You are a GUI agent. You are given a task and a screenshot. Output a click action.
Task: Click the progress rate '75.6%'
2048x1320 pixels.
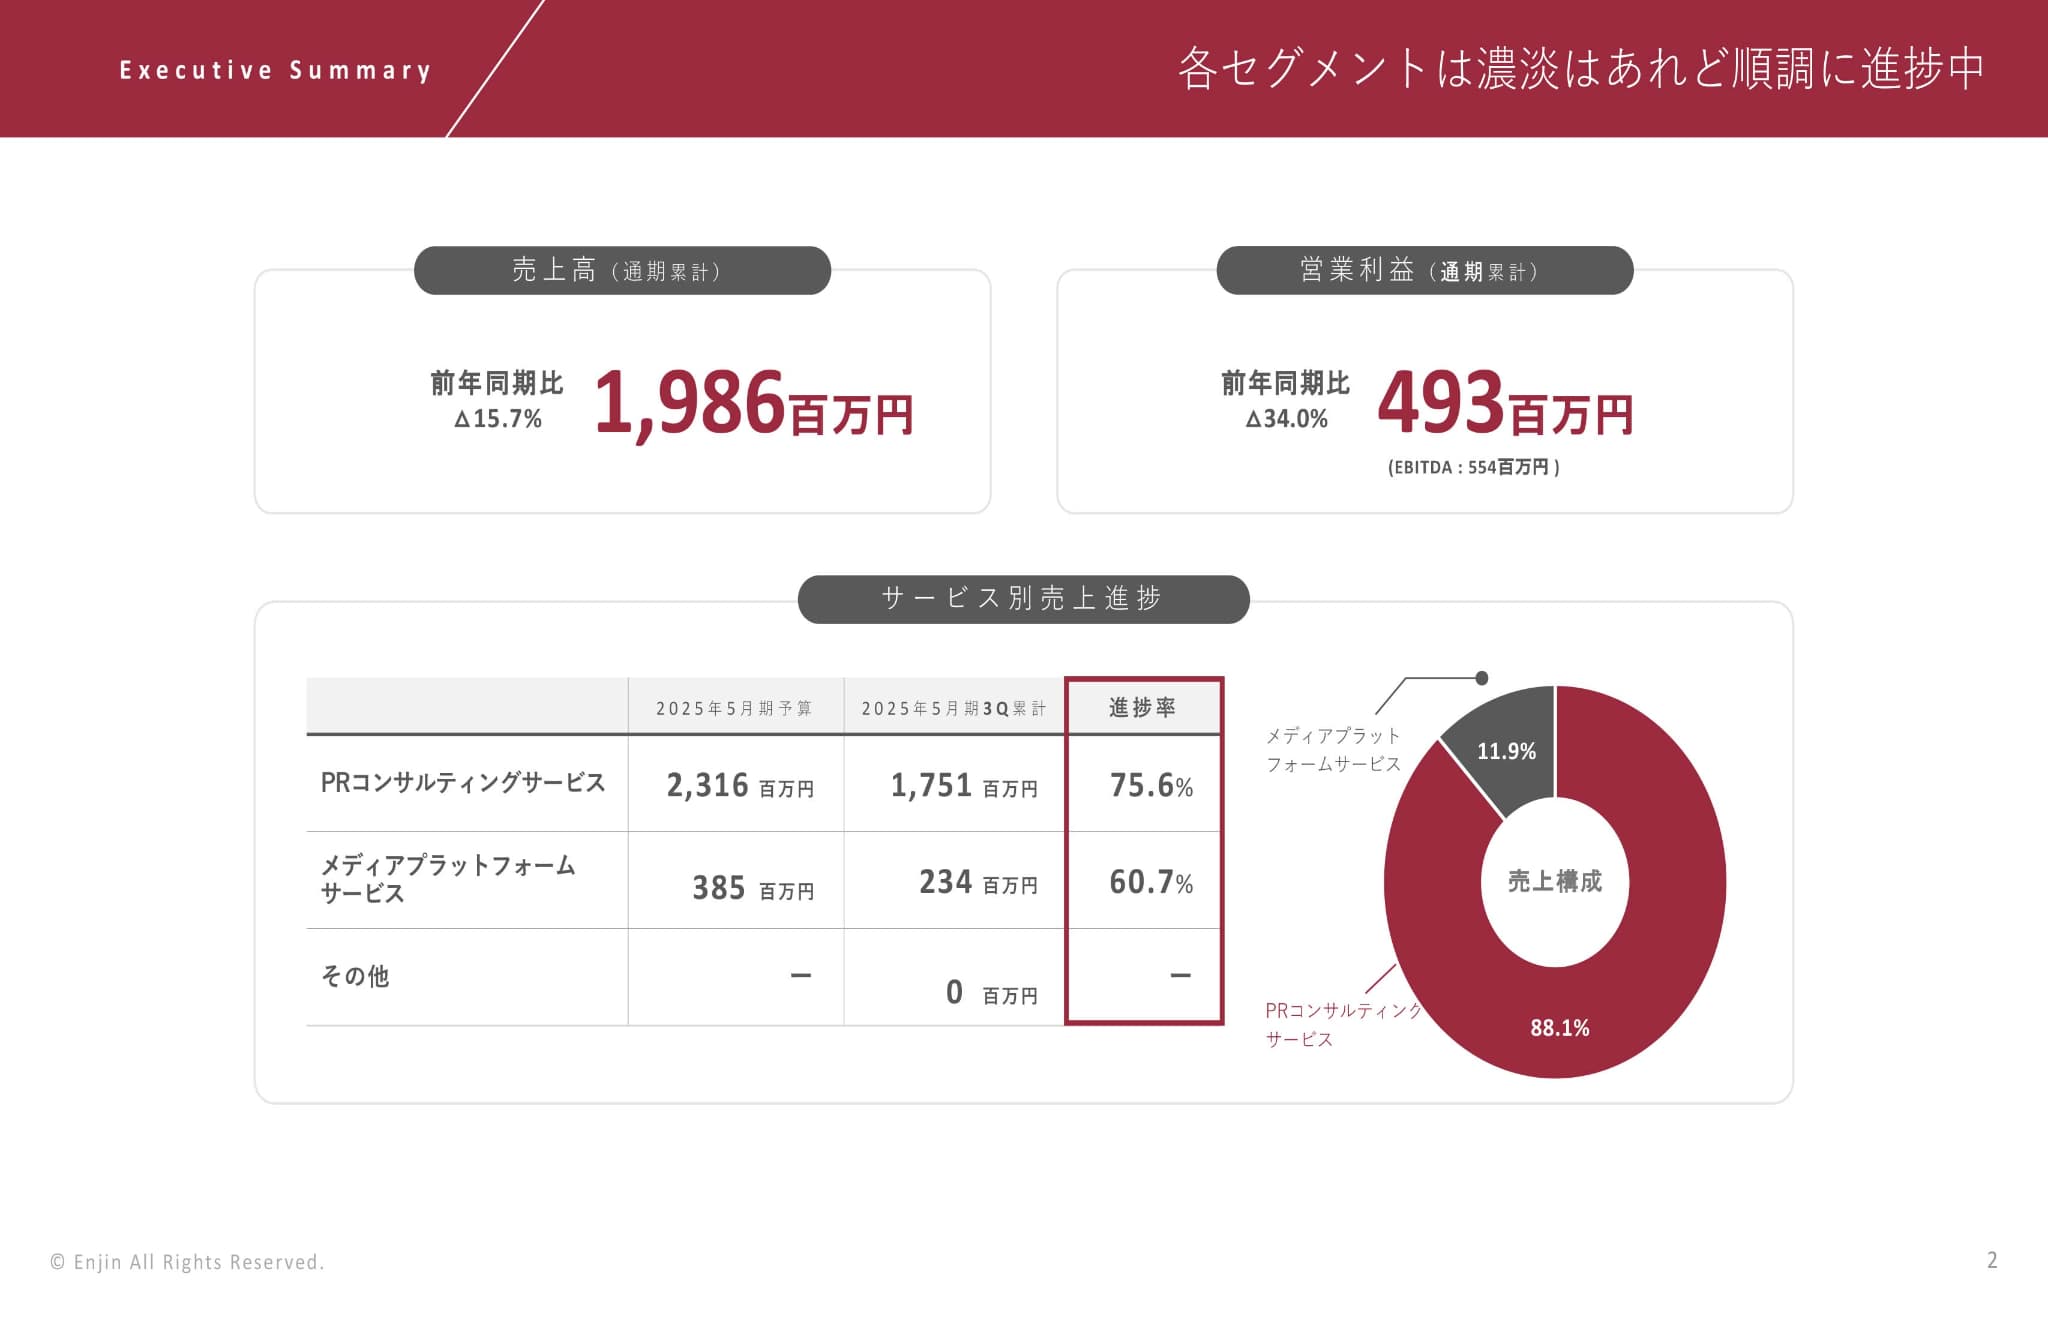pos(1151,786)
